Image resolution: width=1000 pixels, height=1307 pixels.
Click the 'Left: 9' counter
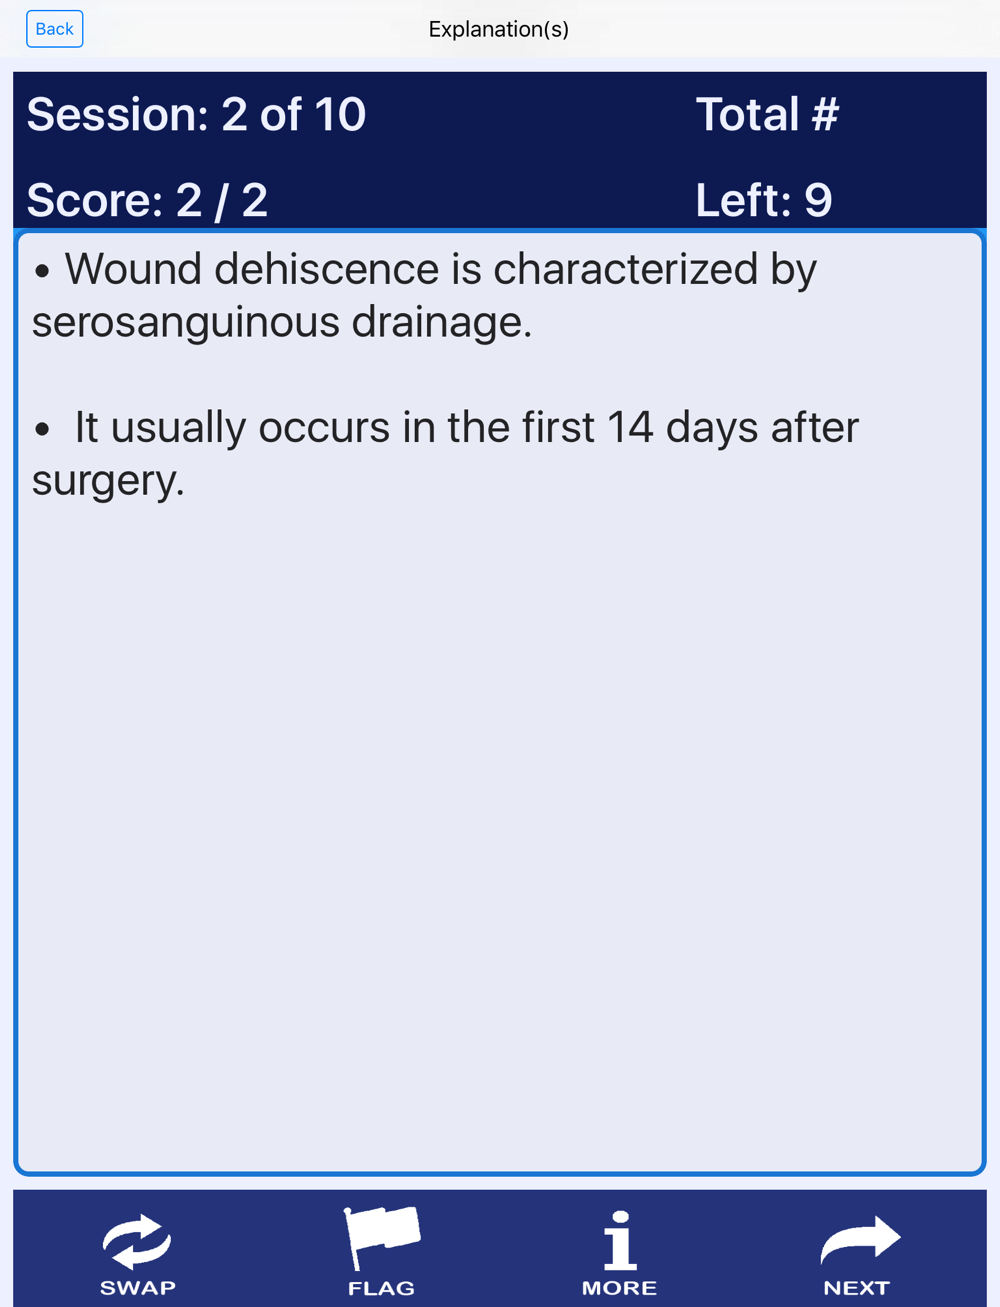click(764, 200)
